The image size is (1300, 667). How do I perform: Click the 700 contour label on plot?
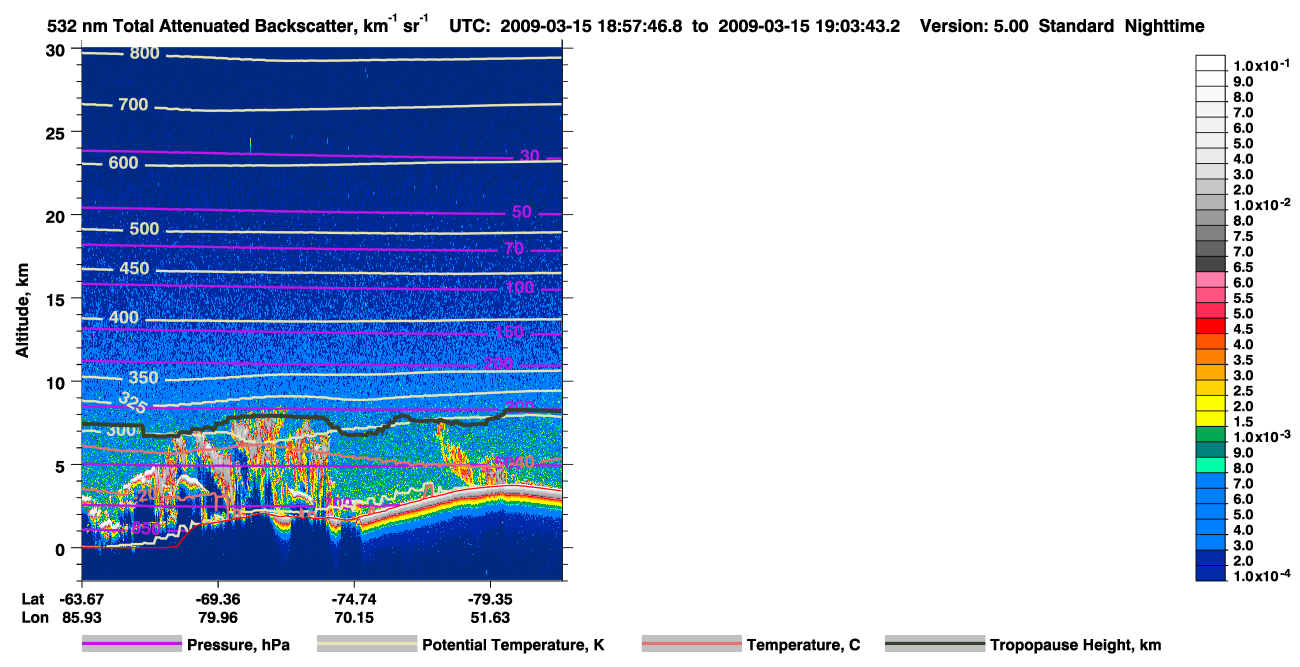(x=133, y=104)
